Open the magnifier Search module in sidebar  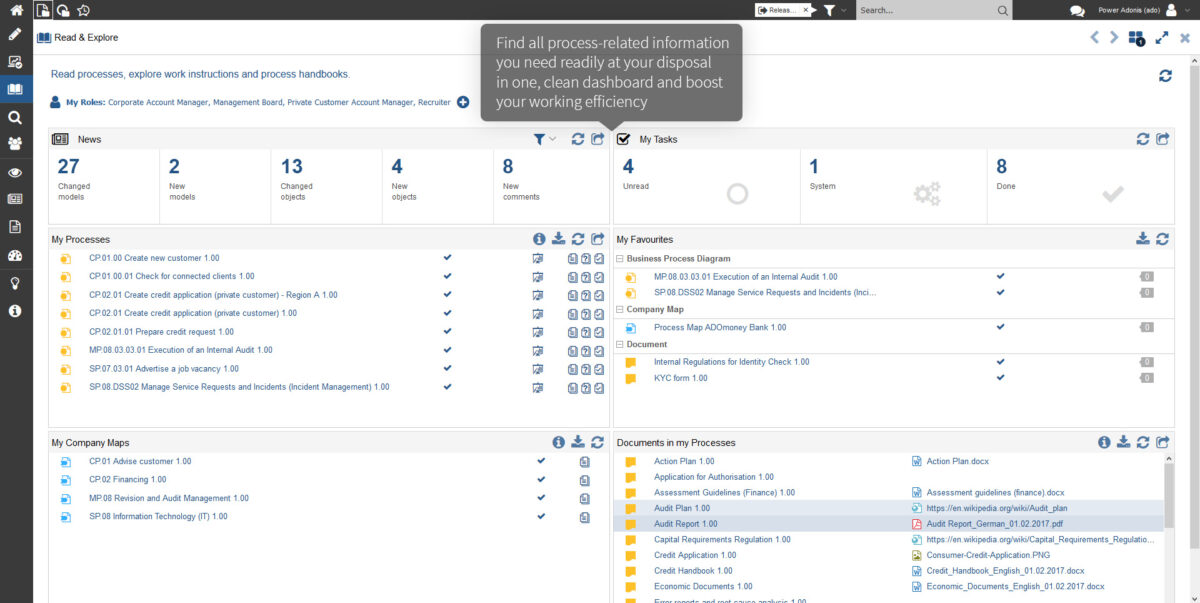(x=15, y=117)
